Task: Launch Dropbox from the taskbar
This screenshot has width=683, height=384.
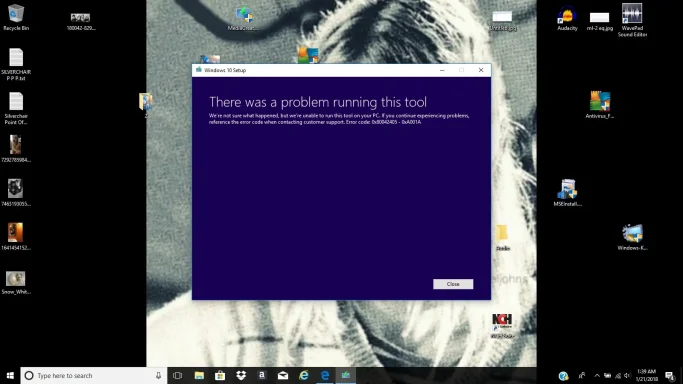Action: coord(241,375)
